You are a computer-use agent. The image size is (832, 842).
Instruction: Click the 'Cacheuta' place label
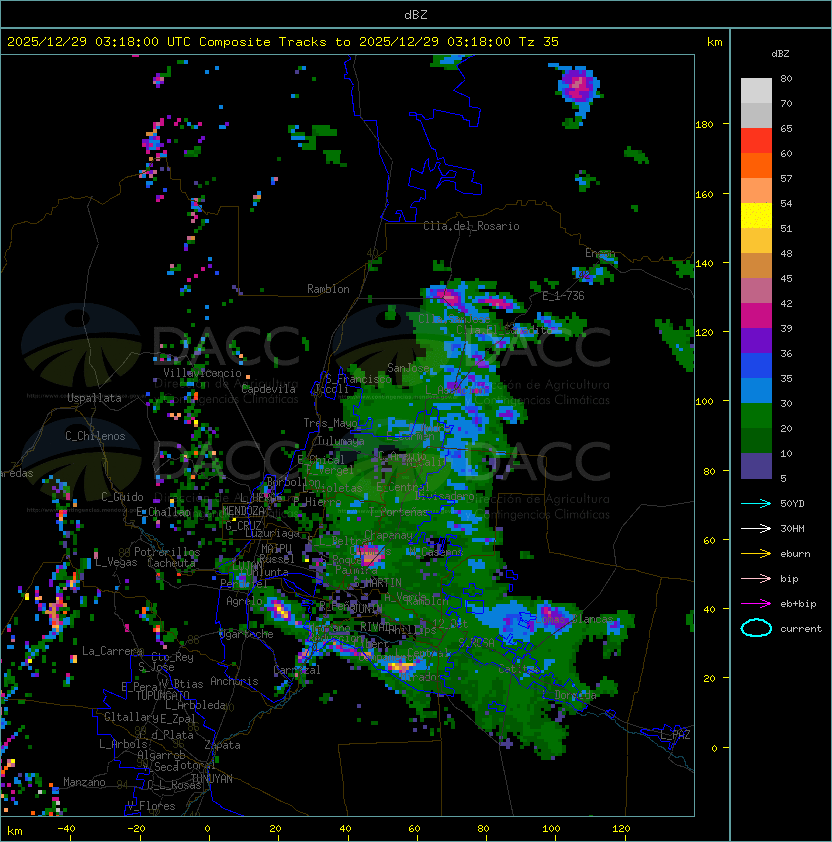(171, 563)
